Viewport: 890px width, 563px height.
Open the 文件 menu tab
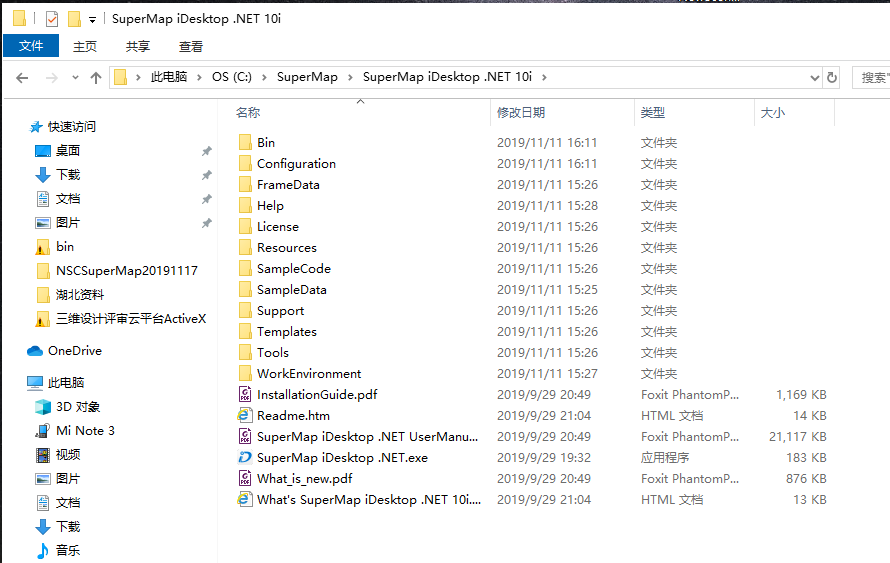[x=31, y=45]
